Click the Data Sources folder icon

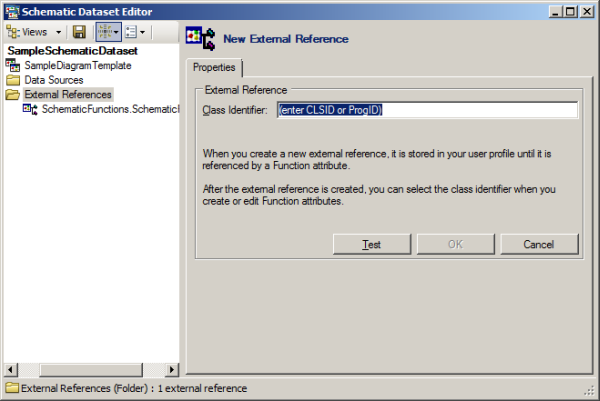point(13,80)
